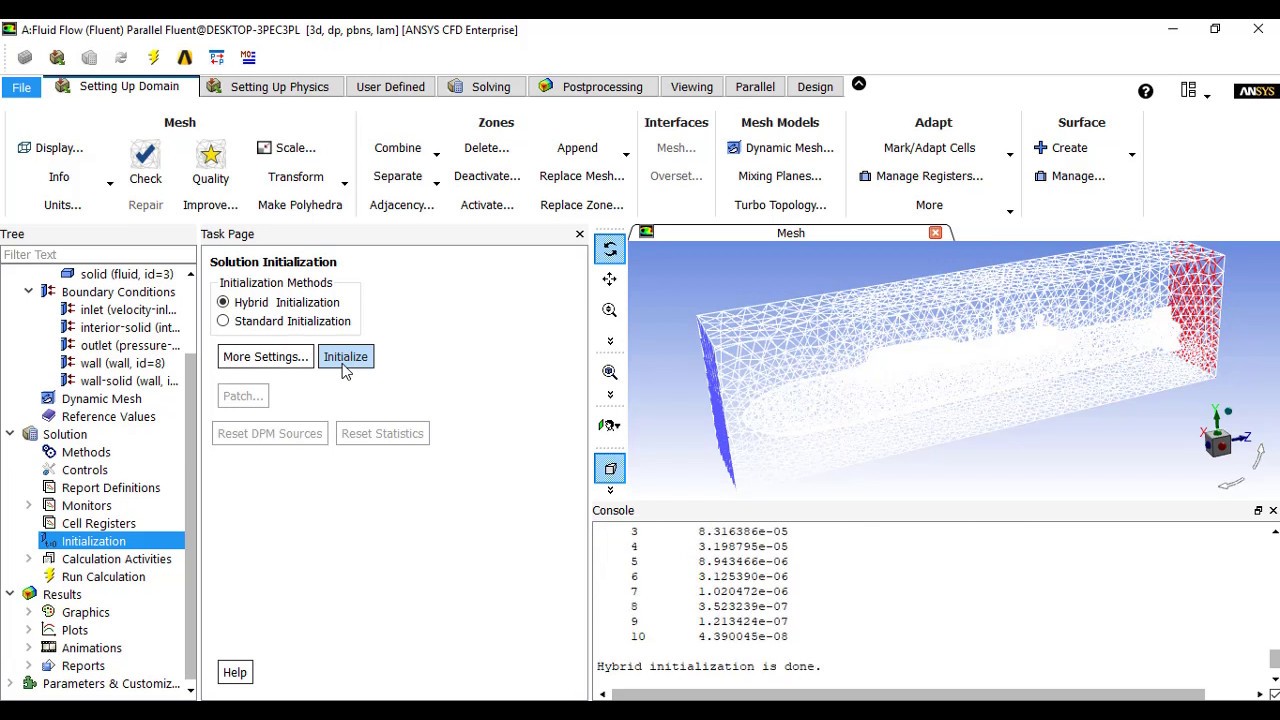Click the yellow-black ANSYS logo toolbar icon
1280x720 pixels.
(x=185, y=57)
